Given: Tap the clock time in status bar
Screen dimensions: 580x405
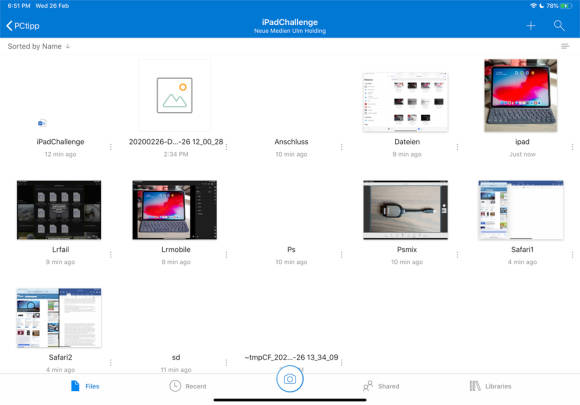Looking at the screenshot, I should pyautogui.click(x=19, y=6).
